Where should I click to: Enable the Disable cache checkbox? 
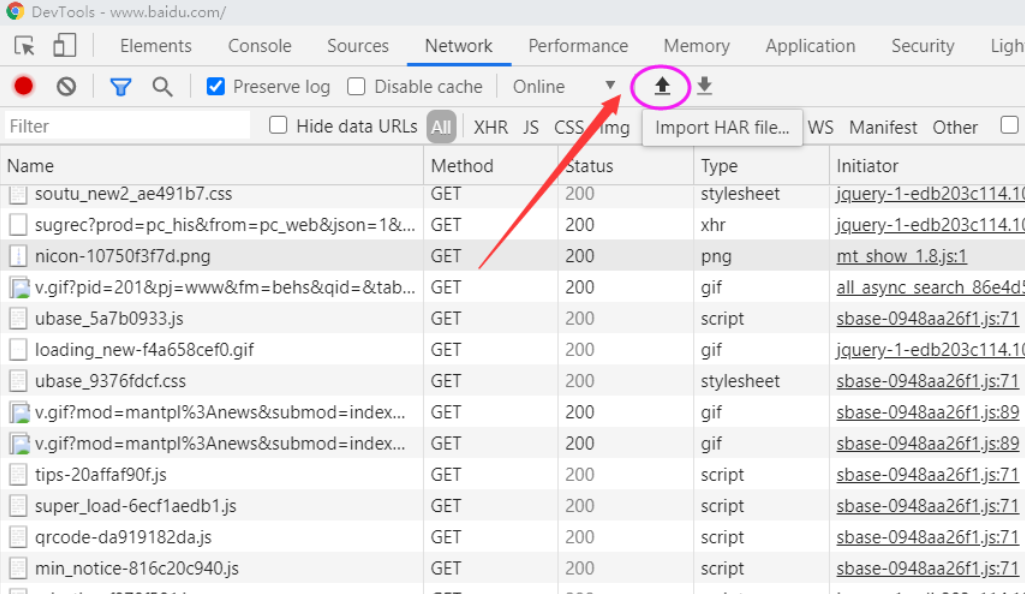tap(355, 86)
